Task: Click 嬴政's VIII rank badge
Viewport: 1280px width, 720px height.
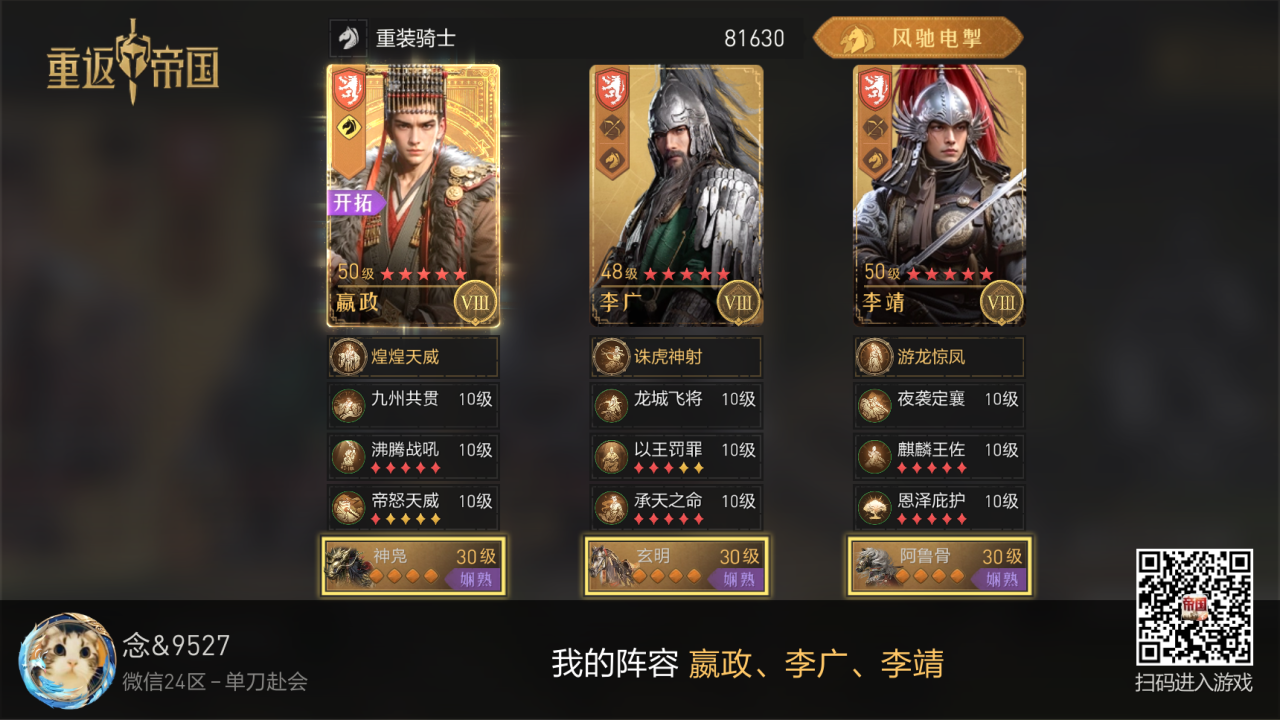Action: tap(475, 301)
